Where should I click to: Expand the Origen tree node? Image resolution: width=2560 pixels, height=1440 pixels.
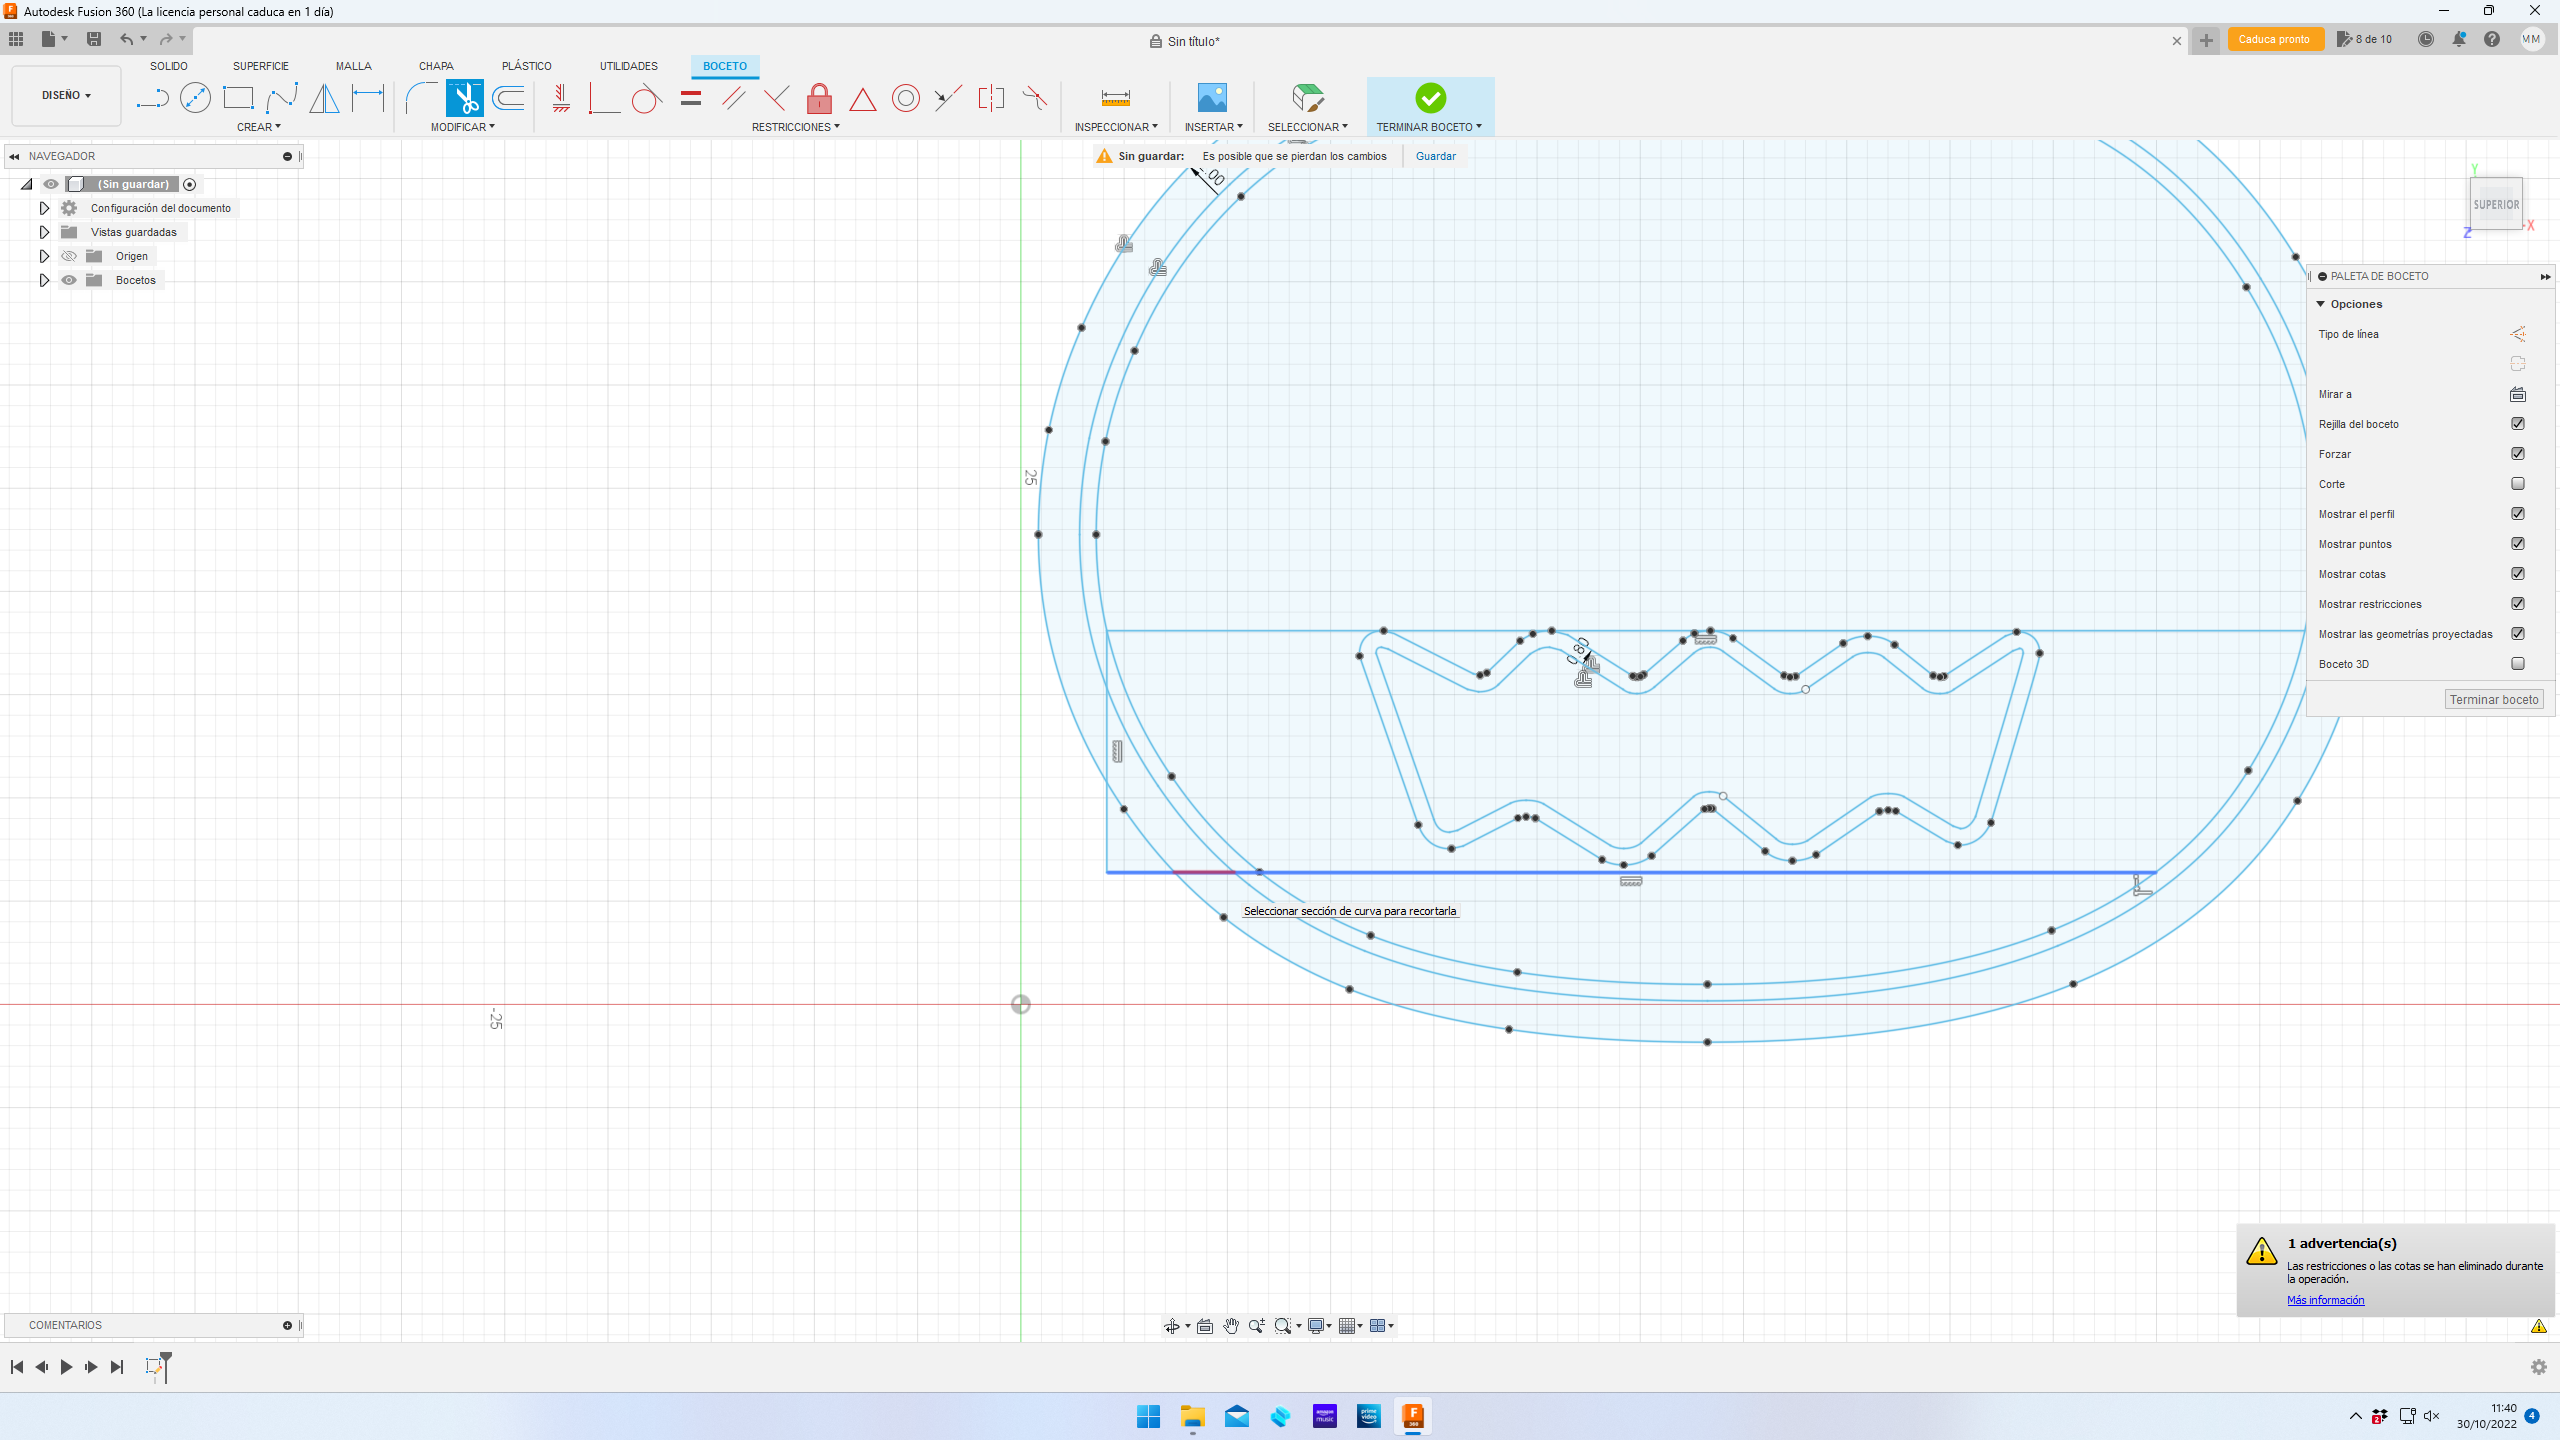coord(44,256)
